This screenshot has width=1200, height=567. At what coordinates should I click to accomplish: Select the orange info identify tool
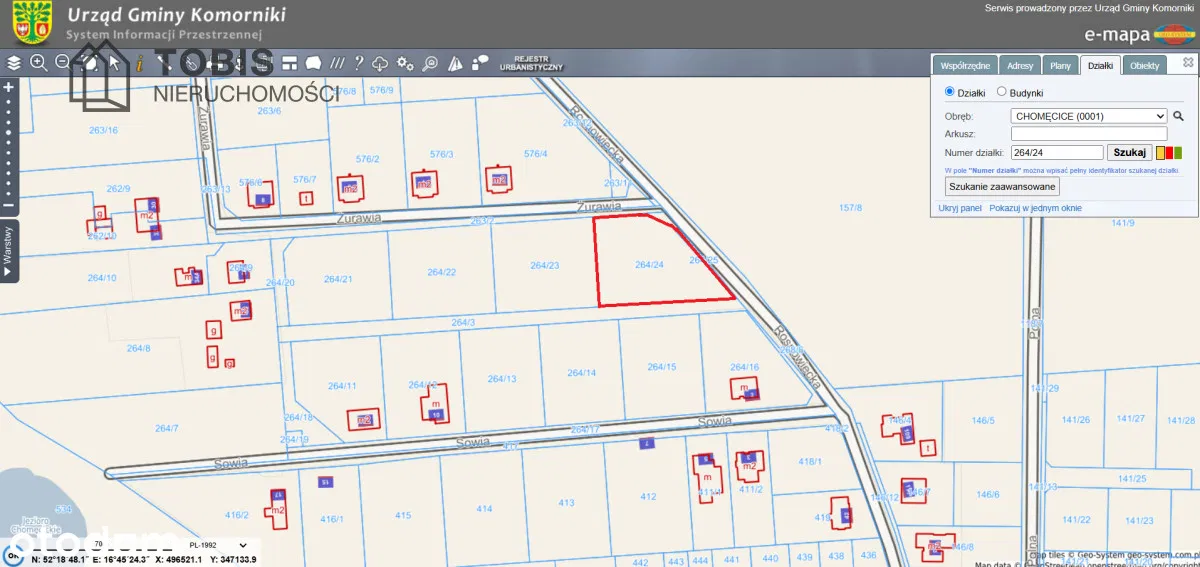tap(139, 63)
